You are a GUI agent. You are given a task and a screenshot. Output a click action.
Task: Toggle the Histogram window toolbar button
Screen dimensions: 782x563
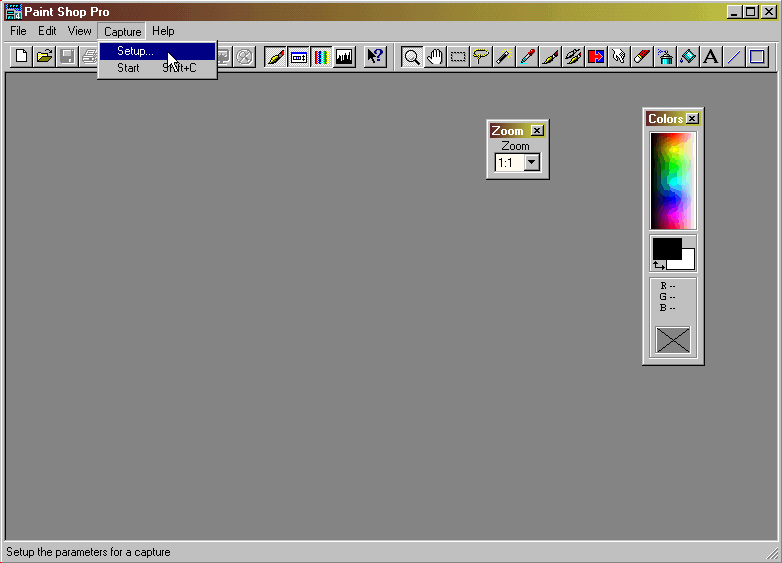(344, 57)
